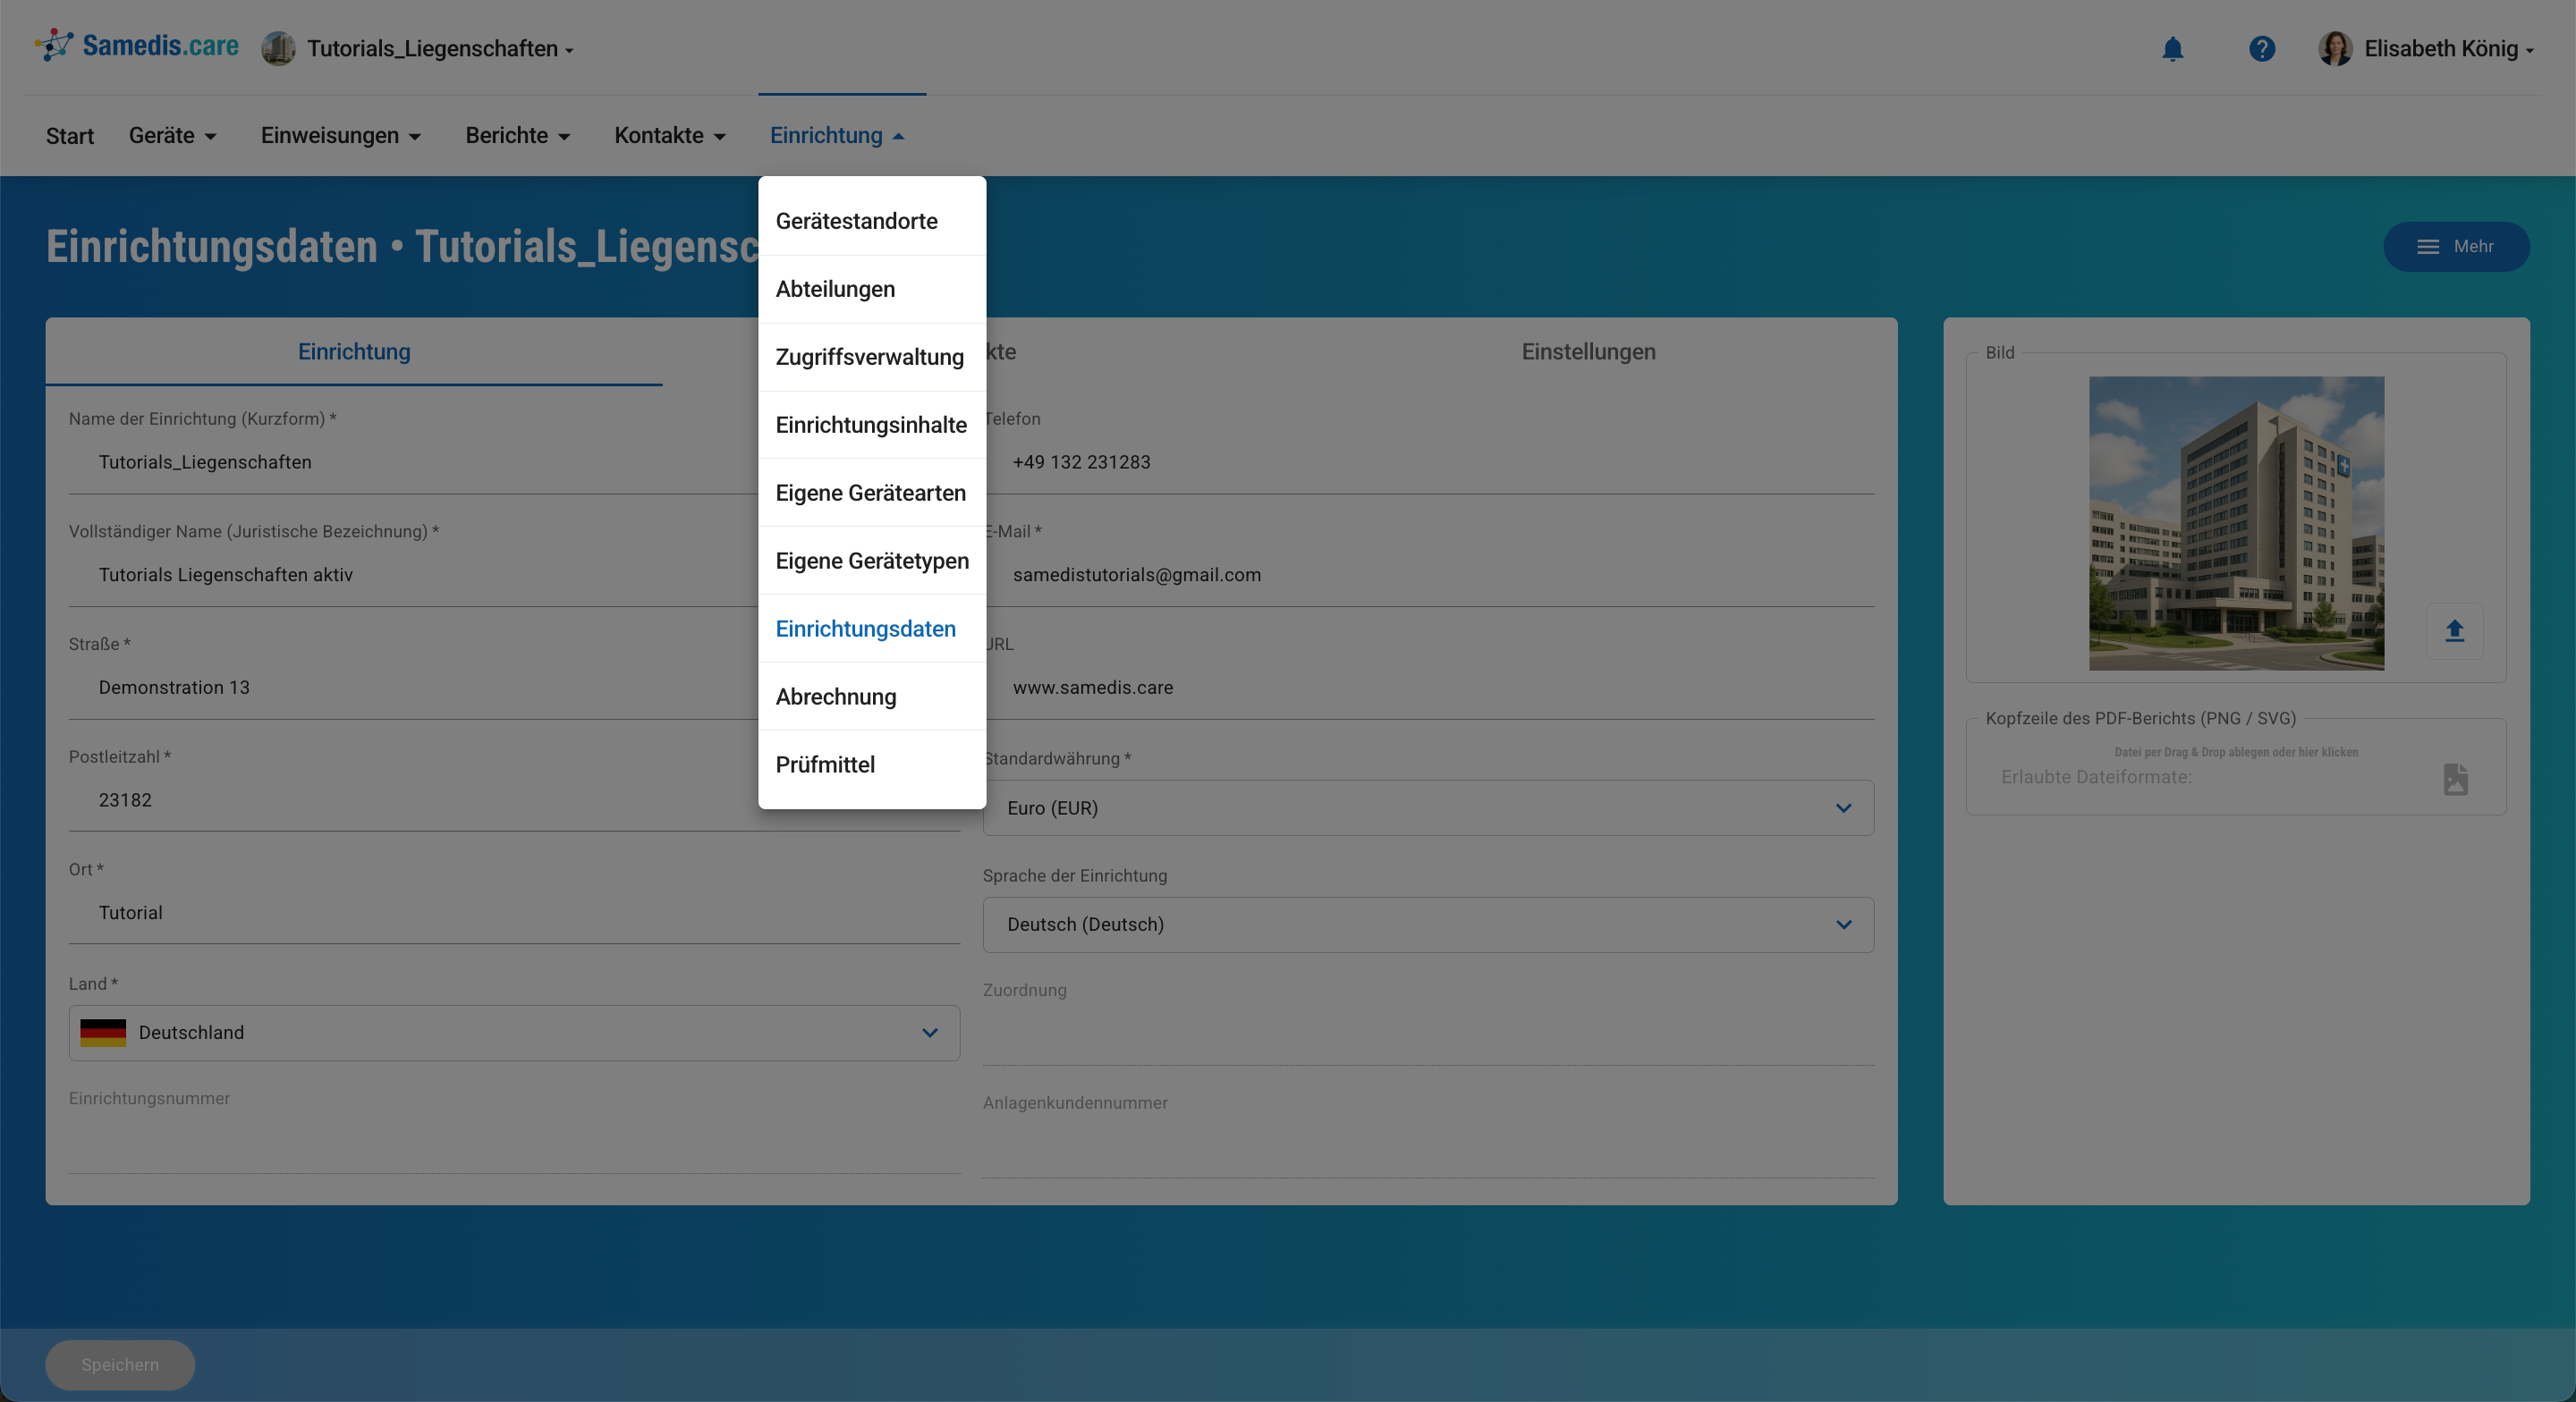Expand the Land Deutschland dropdown
This screenshot has width=2576, height=1402.
tap(514, 1033)
